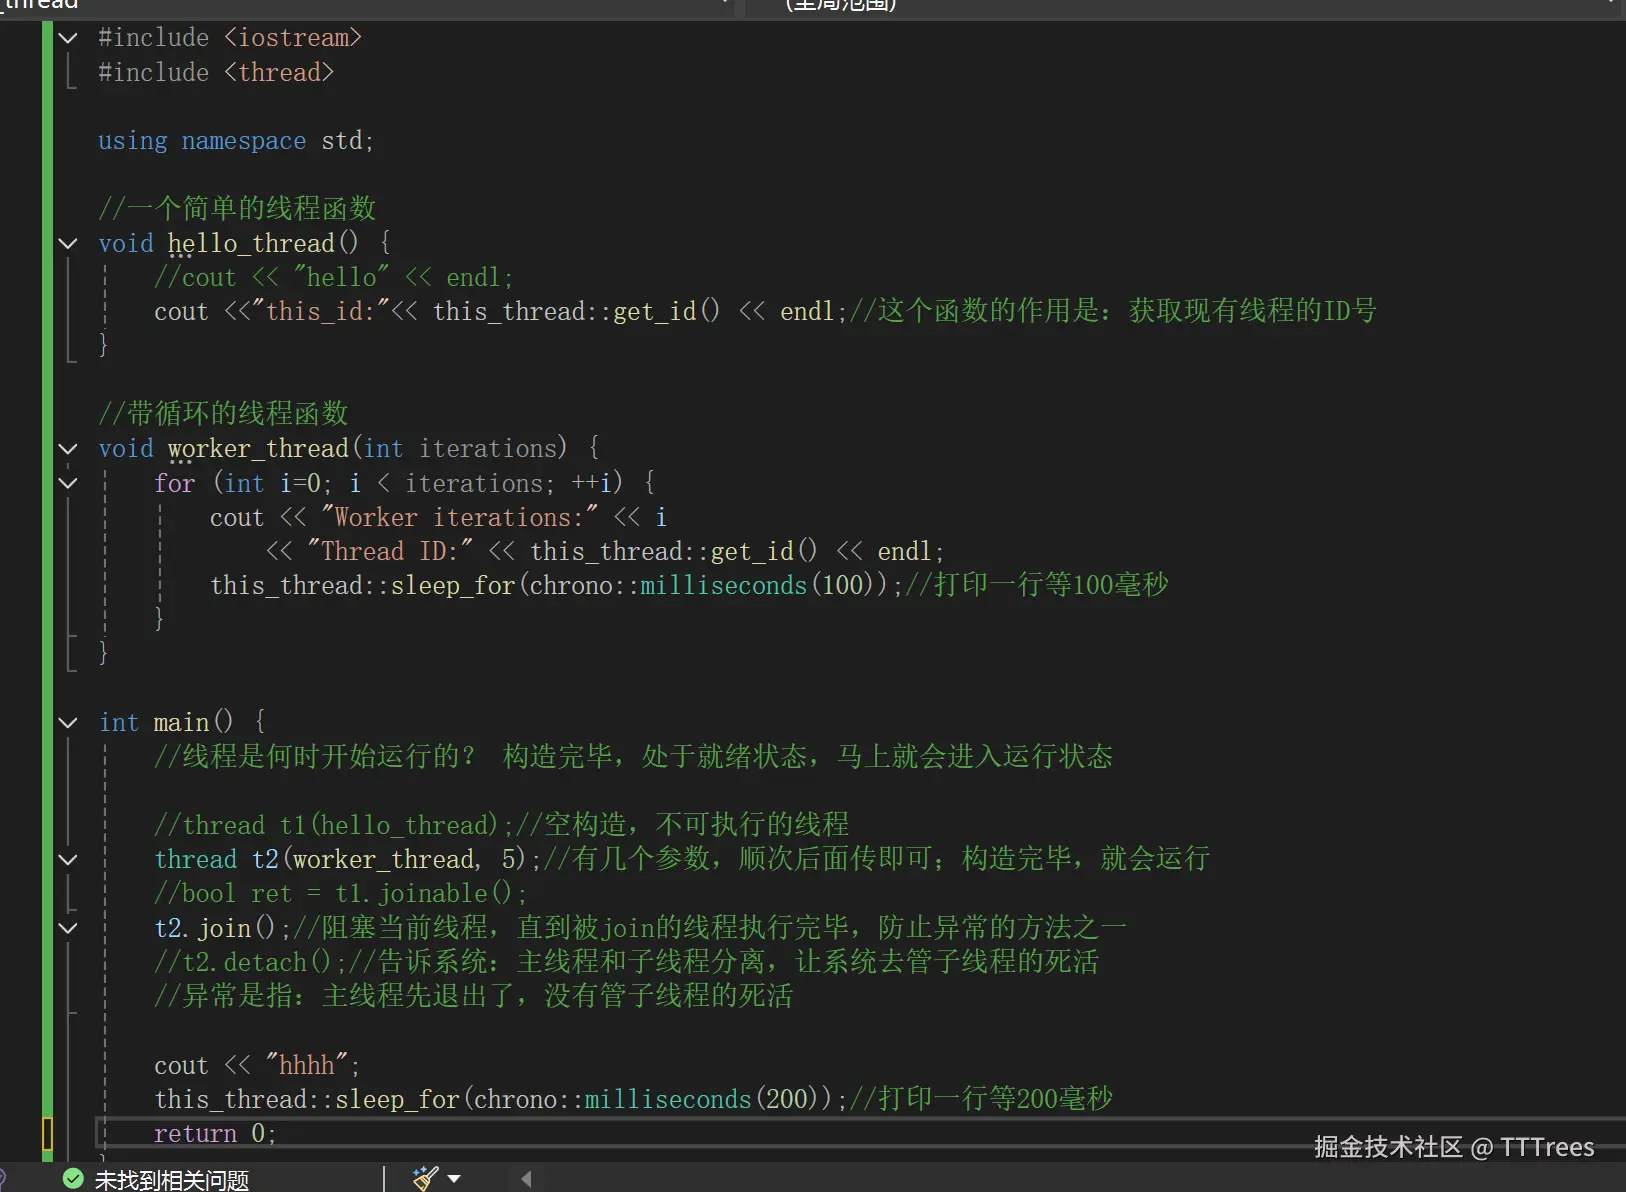Click the 'void hello_thread()' declaration

point(244,243)
